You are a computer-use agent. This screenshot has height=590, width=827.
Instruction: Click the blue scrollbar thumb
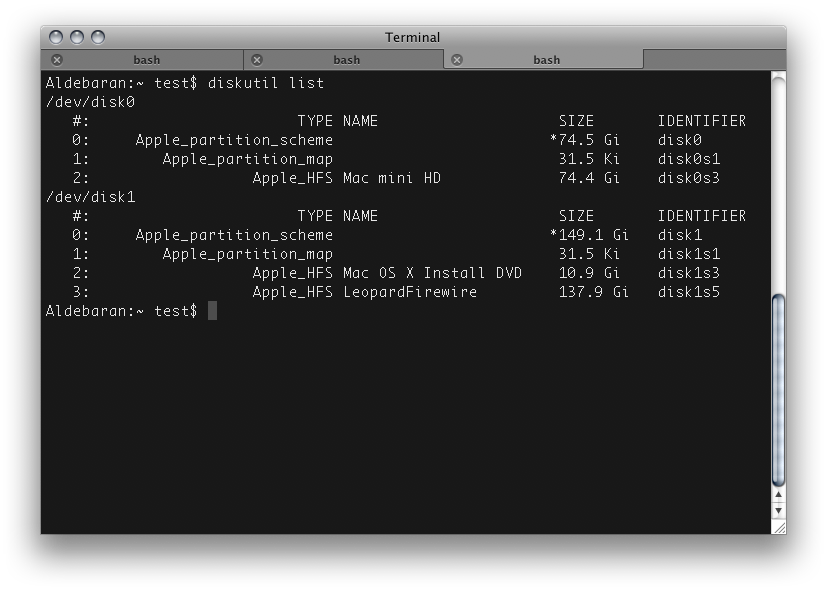[778, 390]
